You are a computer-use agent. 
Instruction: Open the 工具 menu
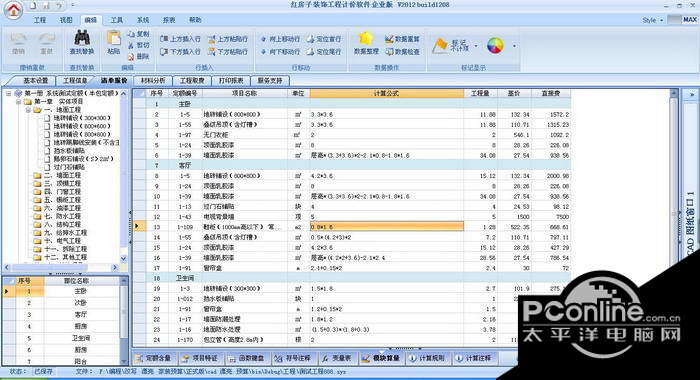(117, 20)
